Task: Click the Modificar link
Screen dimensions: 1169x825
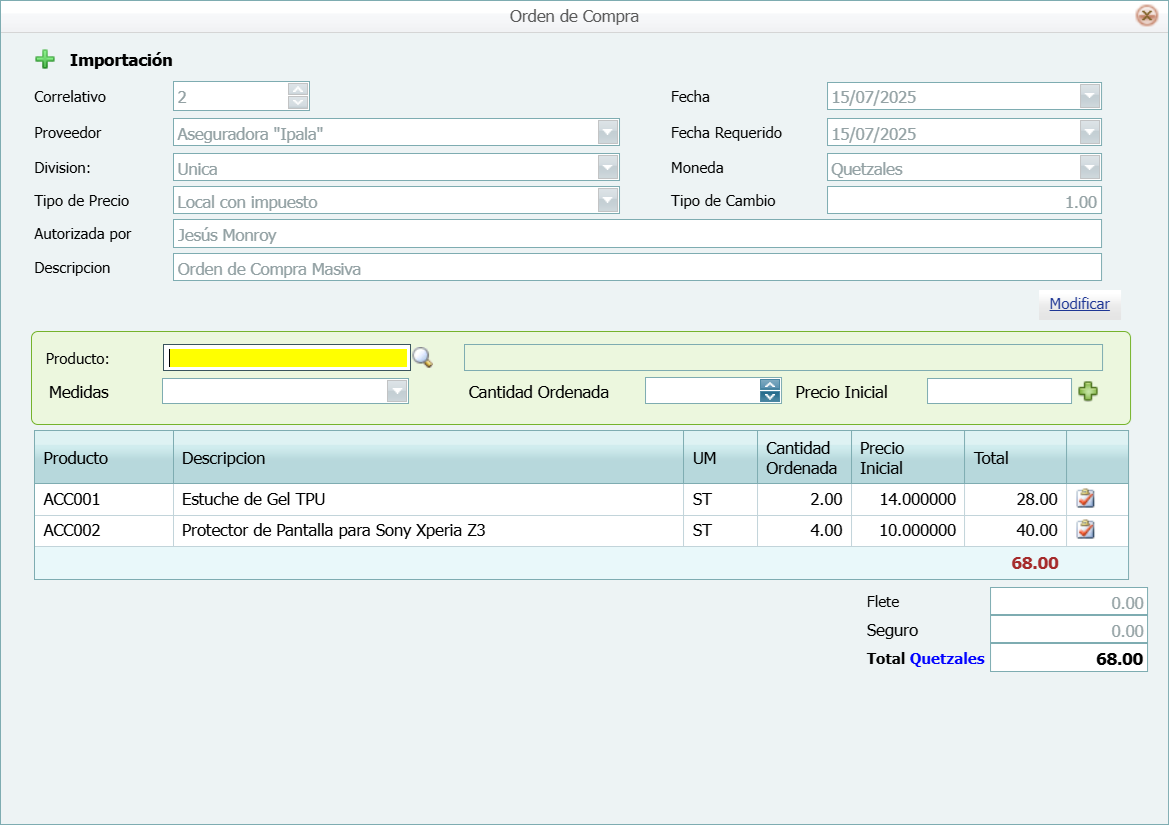Action: pos(1079,304)
